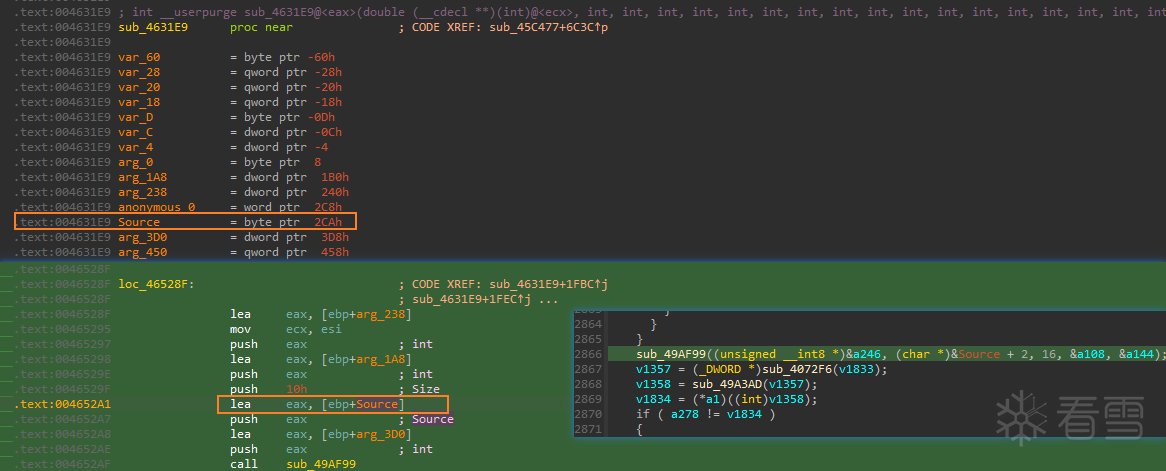1166x471 pixels.
Task: Click arg_238 in the declaration list
Action: (x=141, y=192)
